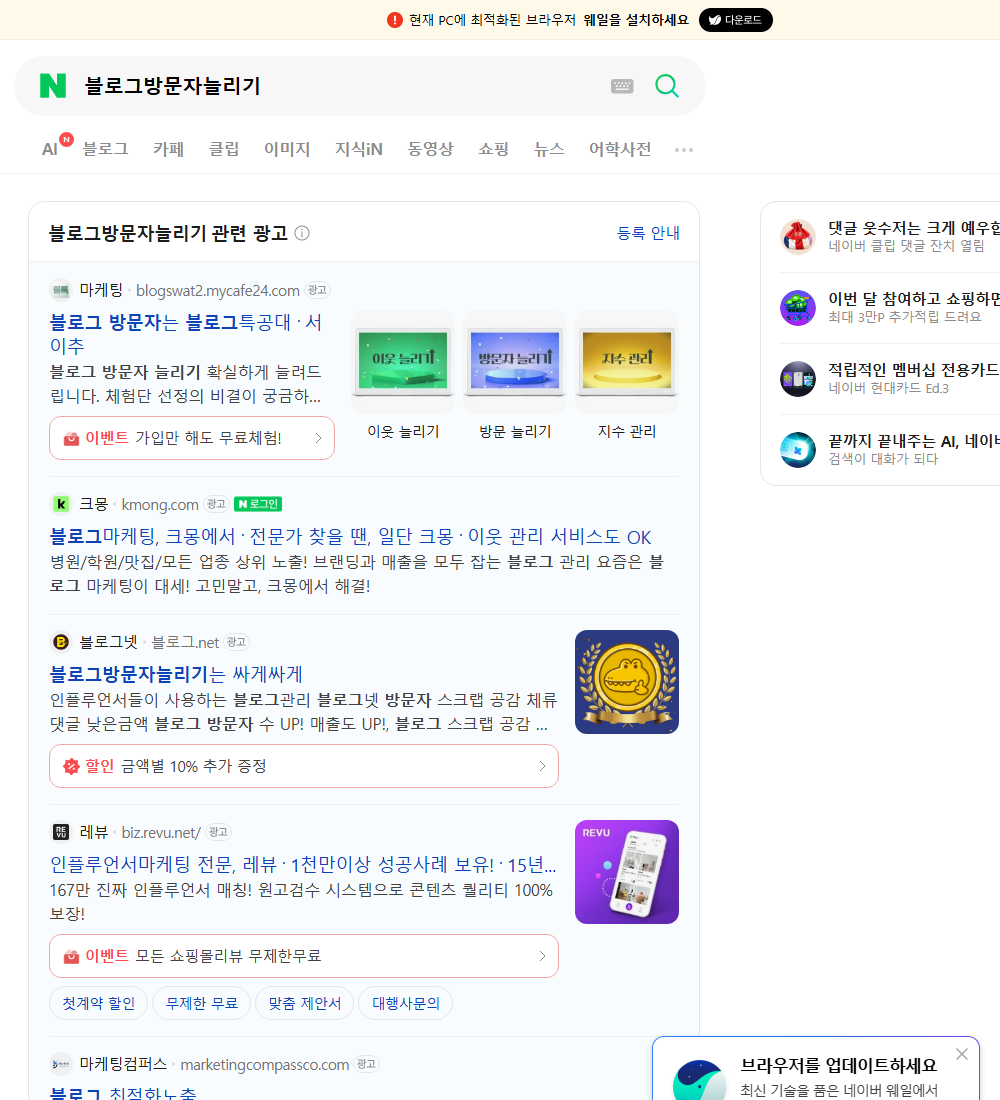Switch to the 동영상 tab

(x=430, y=149)
